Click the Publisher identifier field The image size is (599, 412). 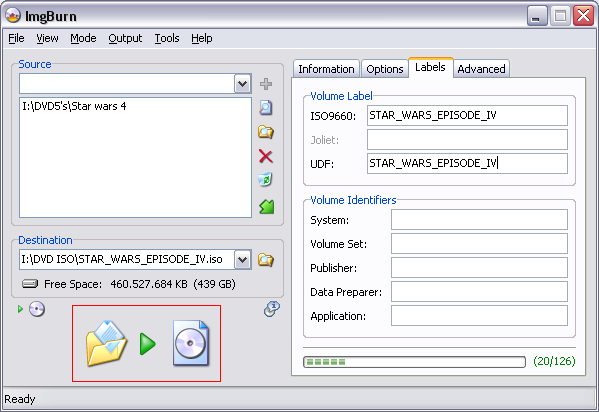[479, 268]
